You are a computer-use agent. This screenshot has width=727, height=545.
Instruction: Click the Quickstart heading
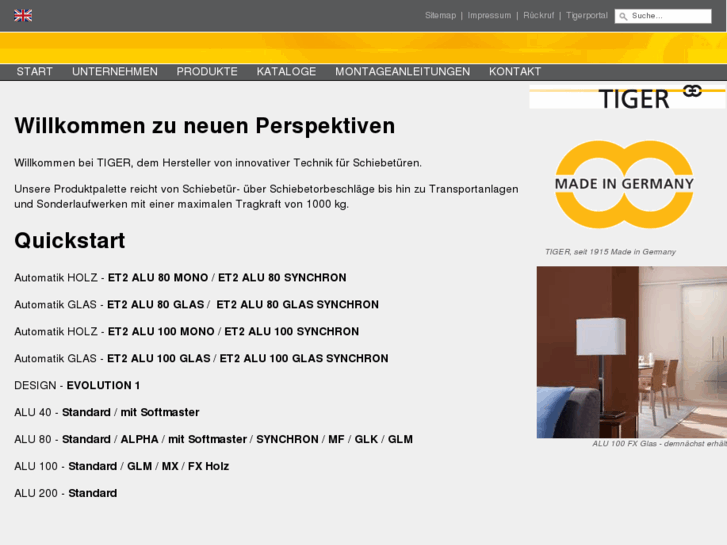click(70, 241)
